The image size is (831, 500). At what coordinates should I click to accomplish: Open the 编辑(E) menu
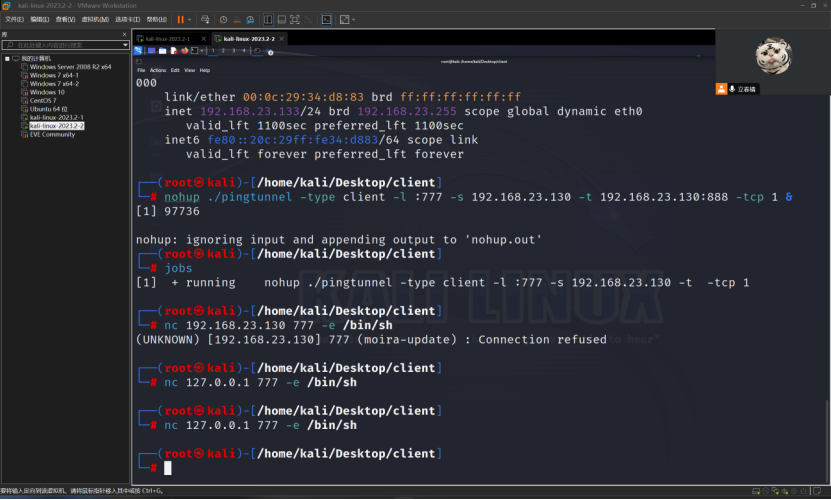coord(40,20)
